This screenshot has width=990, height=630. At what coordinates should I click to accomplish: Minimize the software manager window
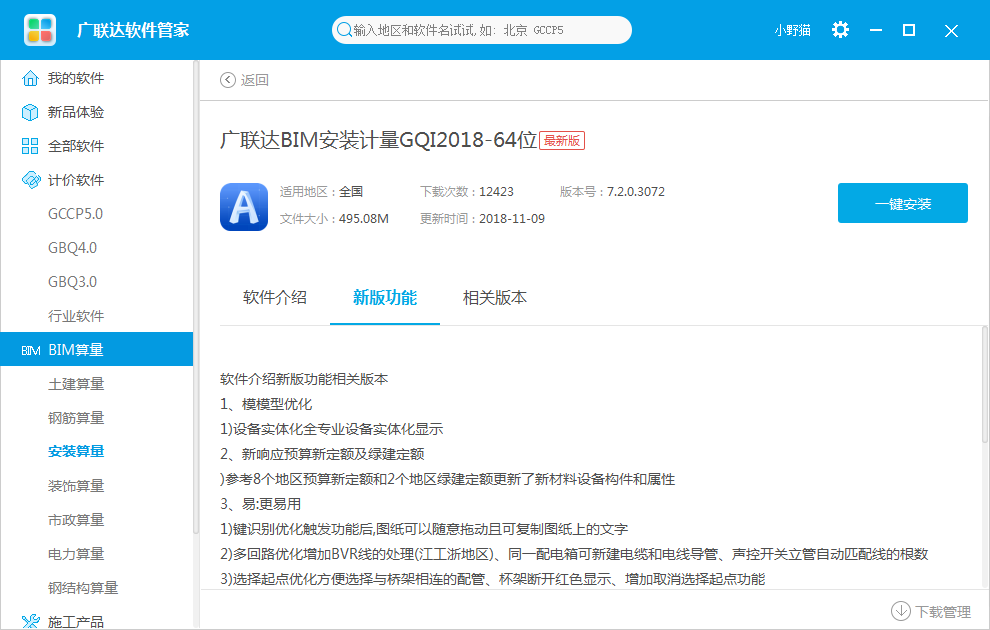tap(876, 30)
